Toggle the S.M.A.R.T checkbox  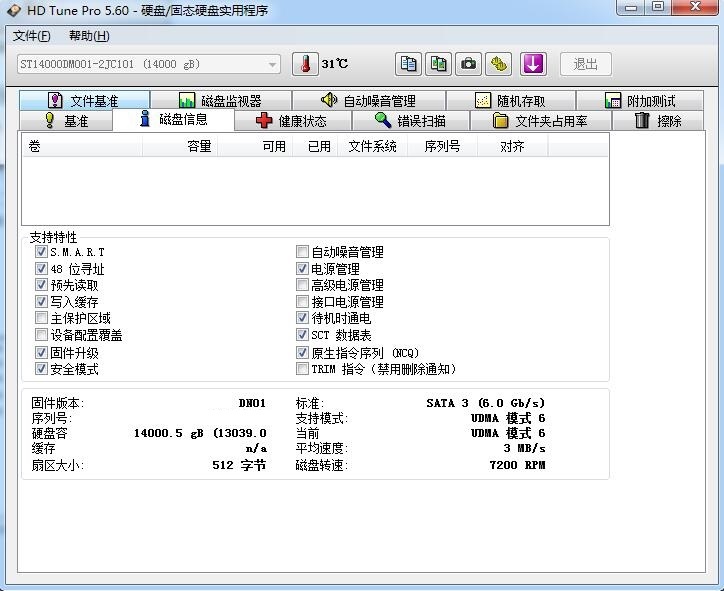click(42, 252)
